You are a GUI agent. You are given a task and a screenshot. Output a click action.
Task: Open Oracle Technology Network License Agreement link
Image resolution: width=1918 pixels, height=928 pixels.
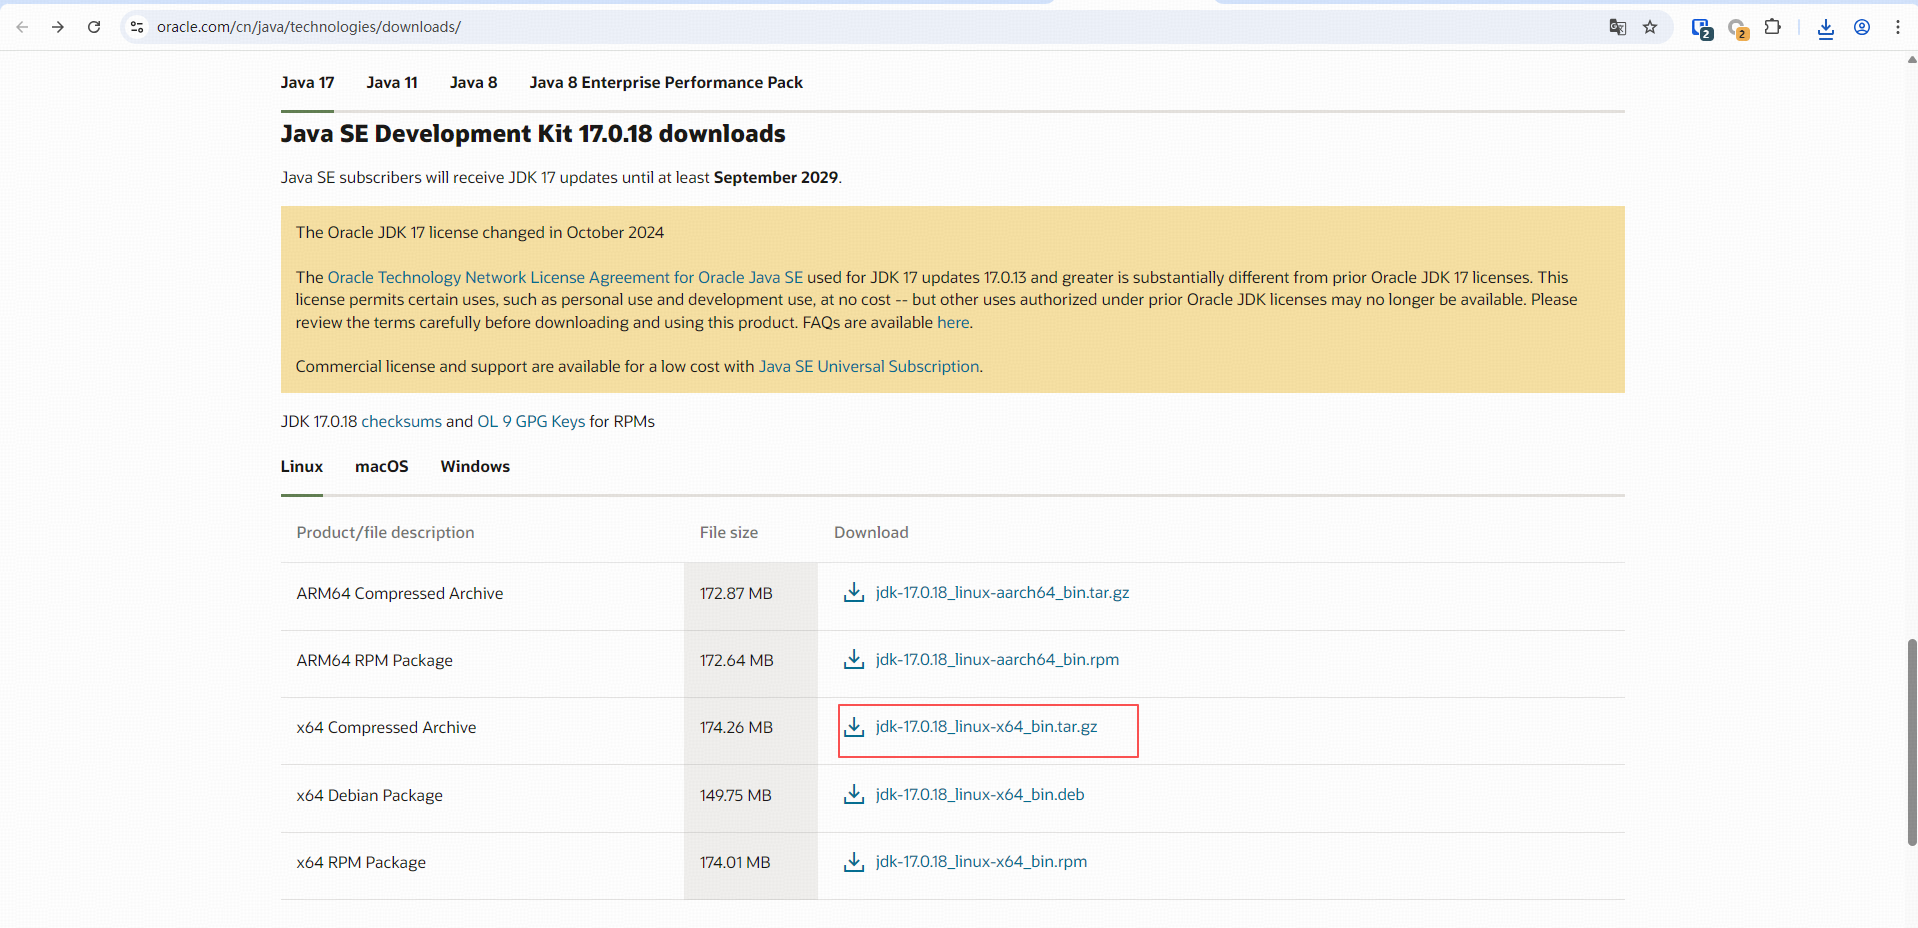click(x=565, y=278)
